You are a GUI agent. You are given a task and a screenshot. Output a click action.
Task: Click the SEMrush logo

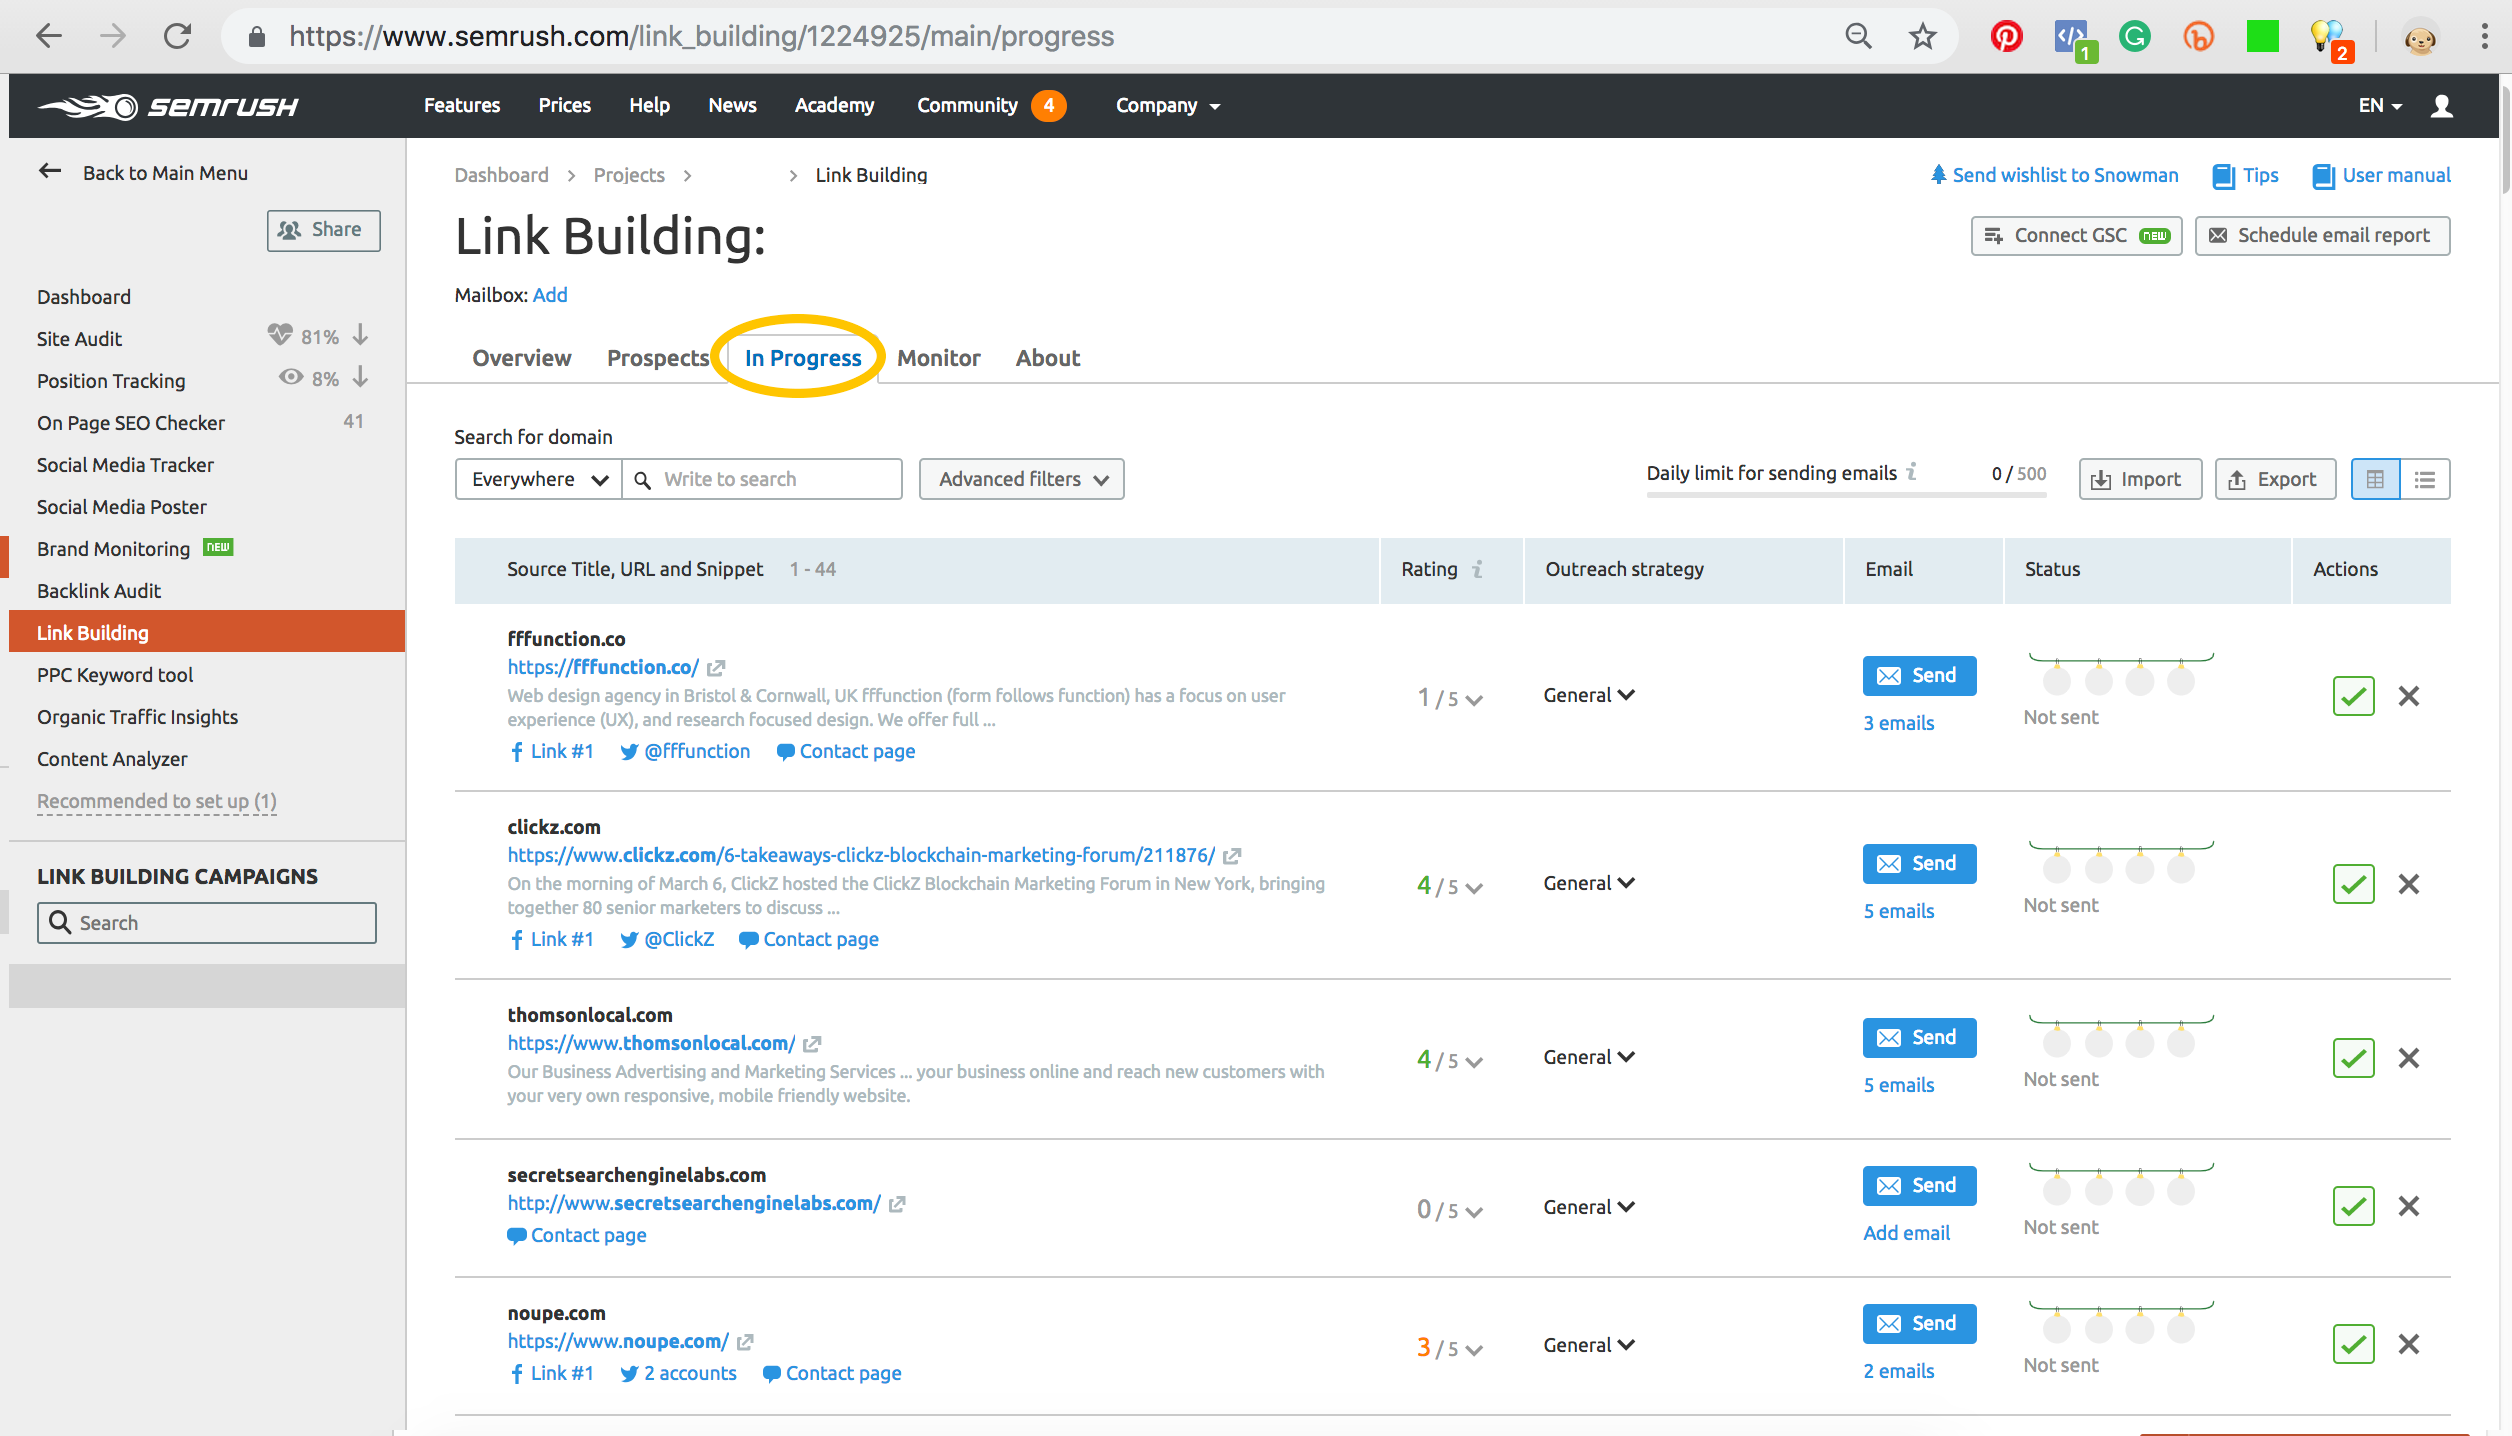(x=168, y=106)
